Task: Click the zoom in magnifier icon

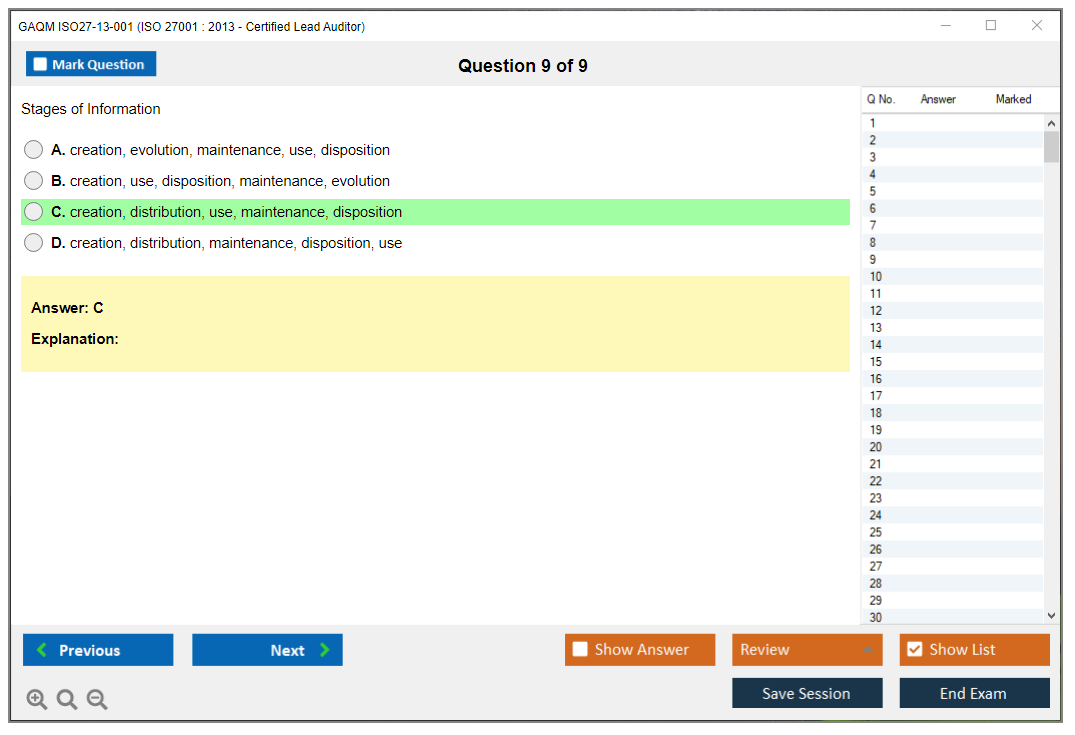Action: click(x=37, y=700)
